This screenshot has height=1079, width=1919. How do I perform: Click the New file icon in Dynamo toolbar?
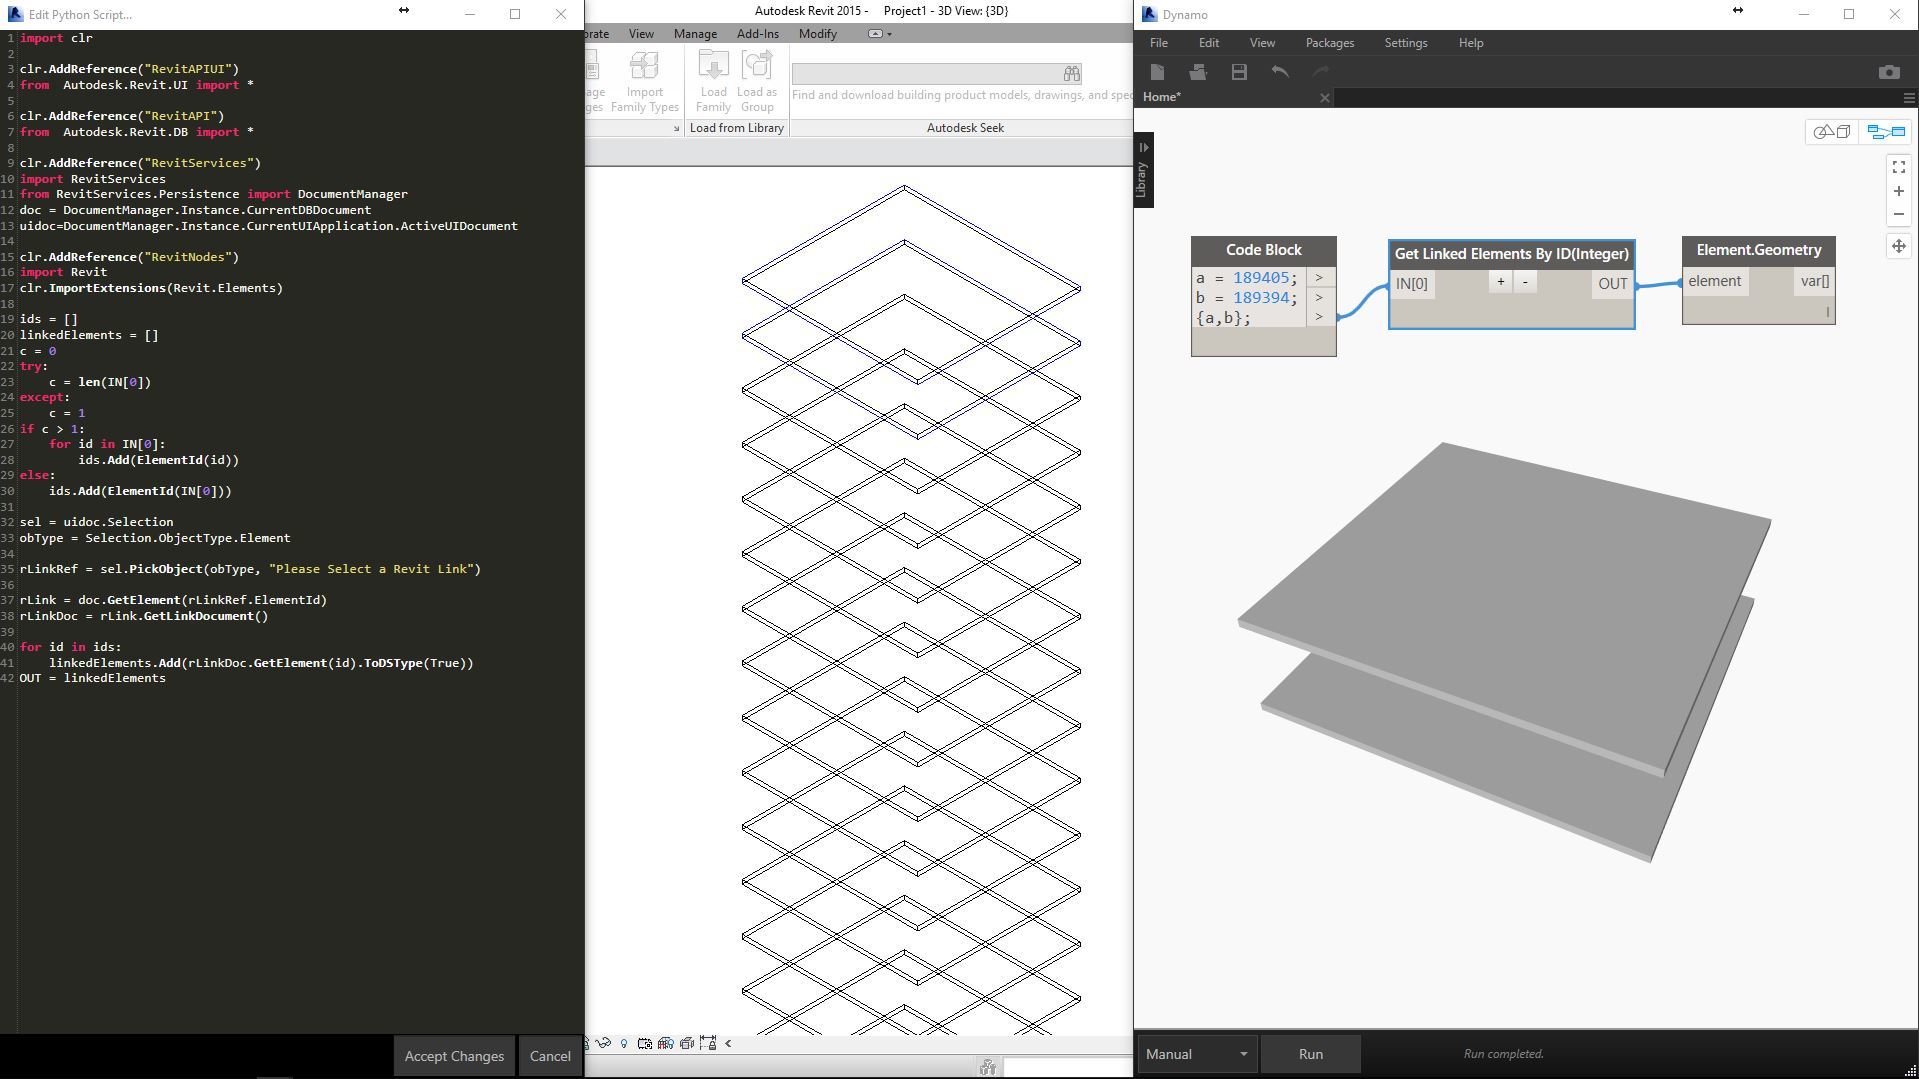pyautogui.click(x=1157, y=72)
